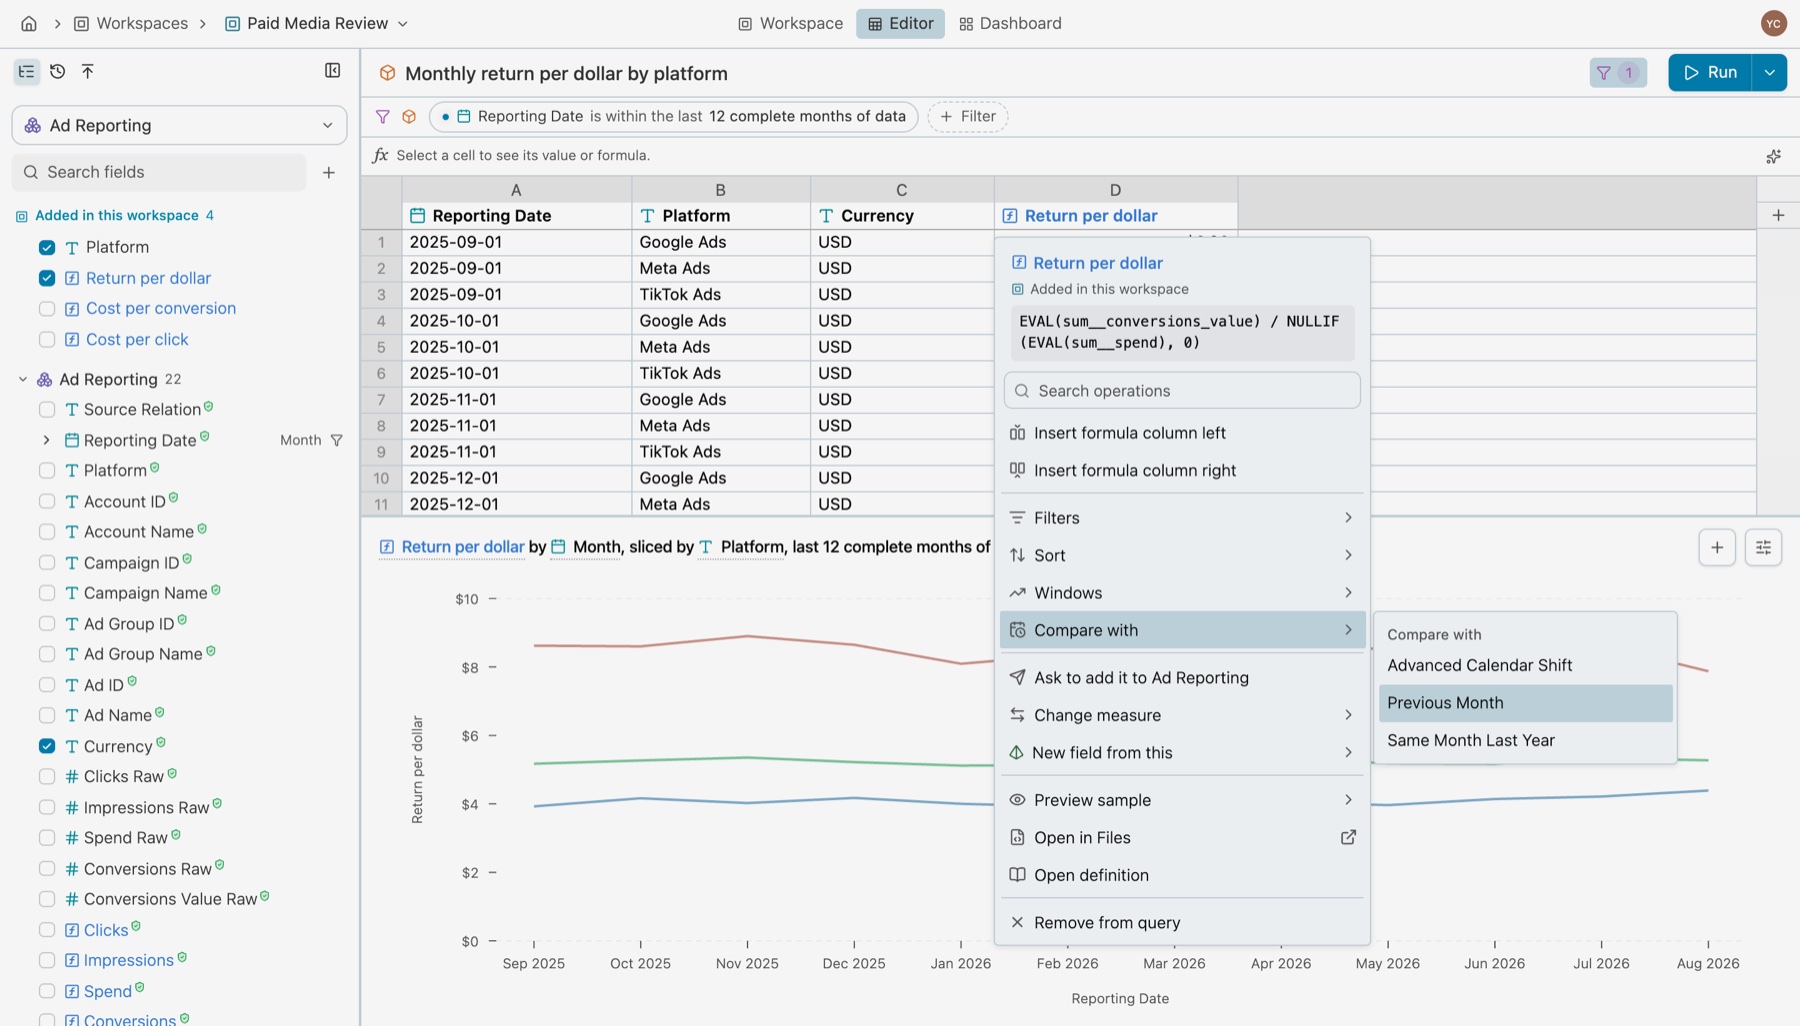The height and width of the screenshot is (1026, 1800).
Task: Switch to the Workspace tab
Action: point(790,23)
